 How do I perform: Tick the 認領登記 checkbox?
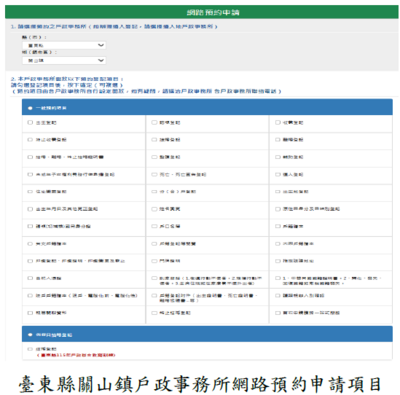coord(154,122)
